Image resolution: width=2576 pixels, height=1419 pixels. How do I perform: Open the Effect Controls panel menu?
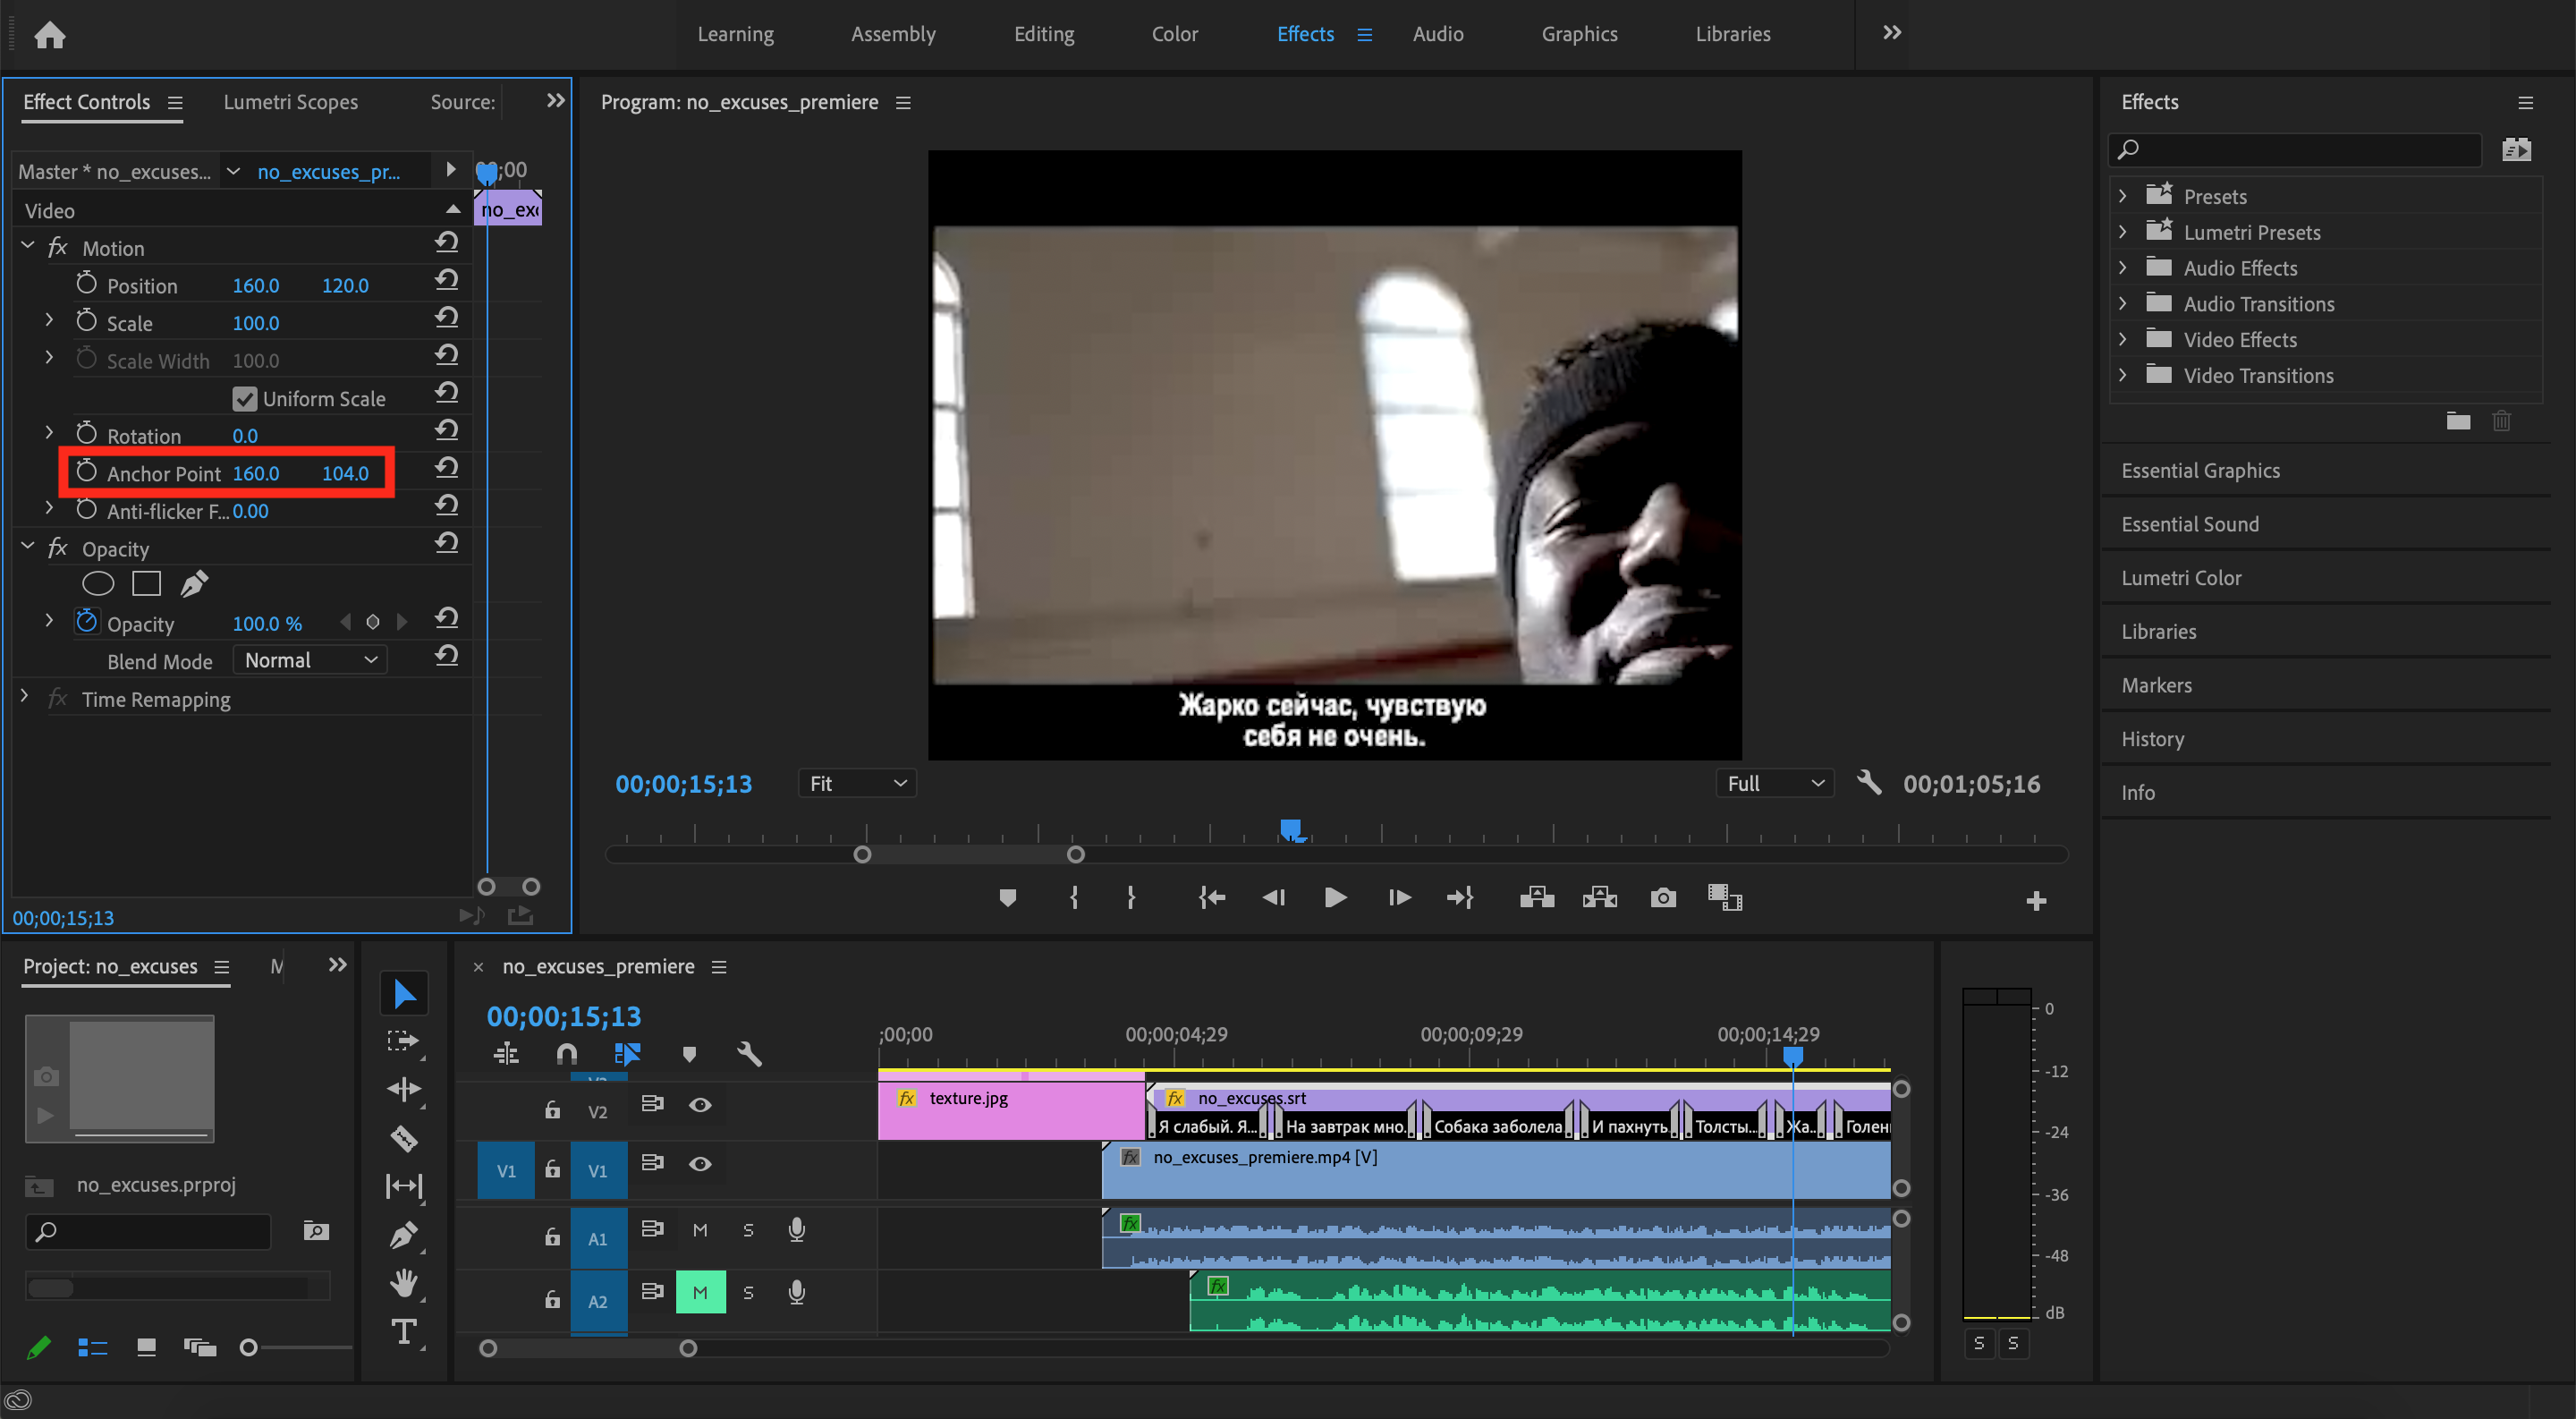(175, 102)
